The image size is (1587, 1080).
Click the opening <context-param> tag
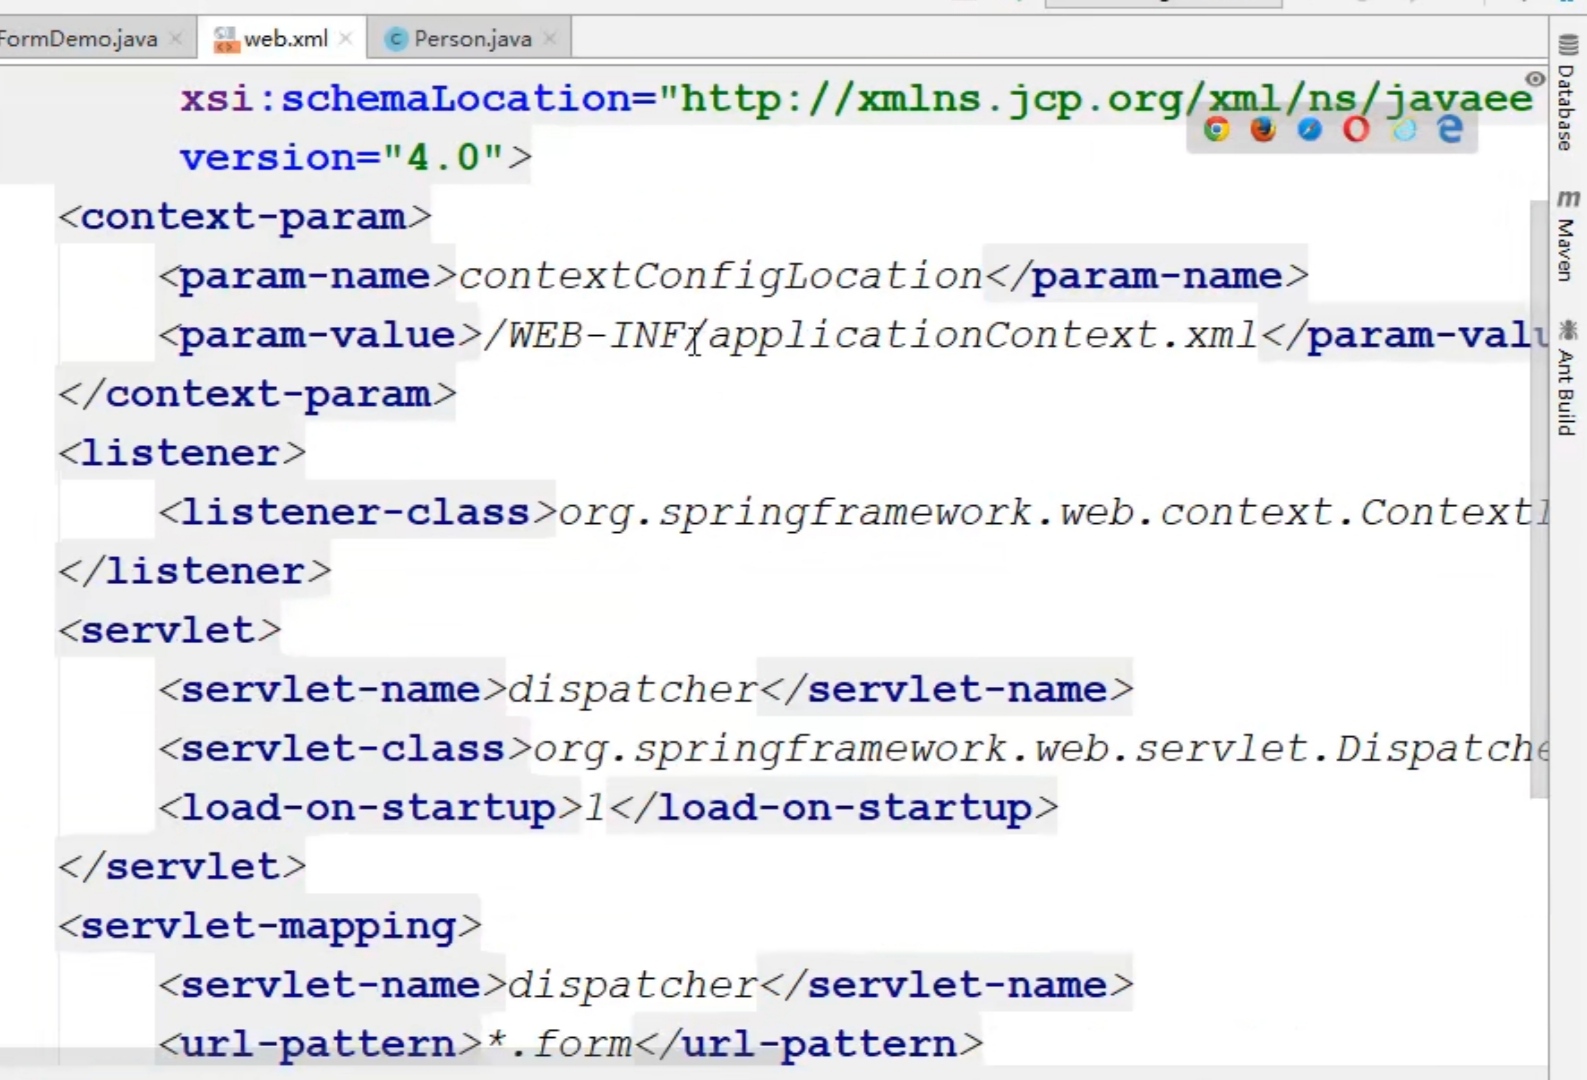(x=245, y=216)
